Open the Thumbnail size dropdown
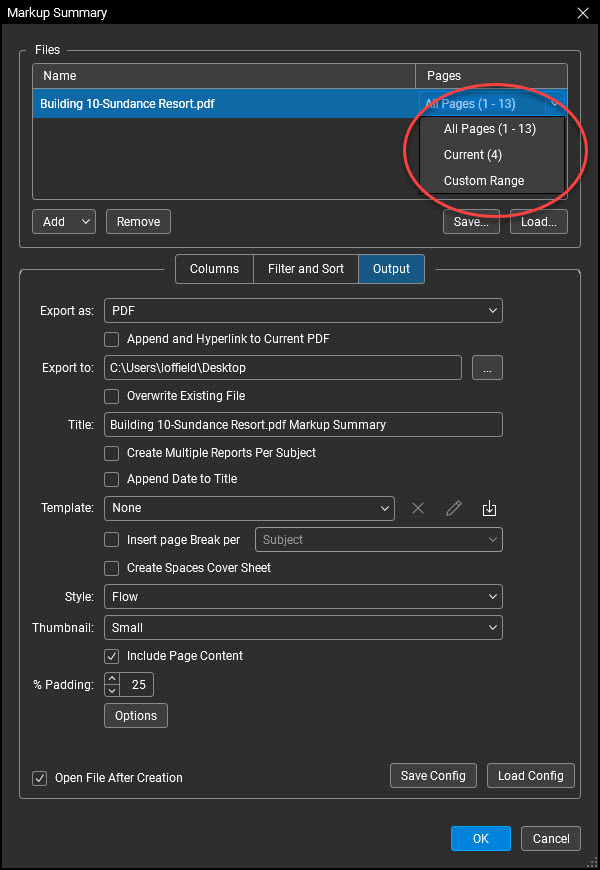The image size is (600, 870). (x=303, y=628)
